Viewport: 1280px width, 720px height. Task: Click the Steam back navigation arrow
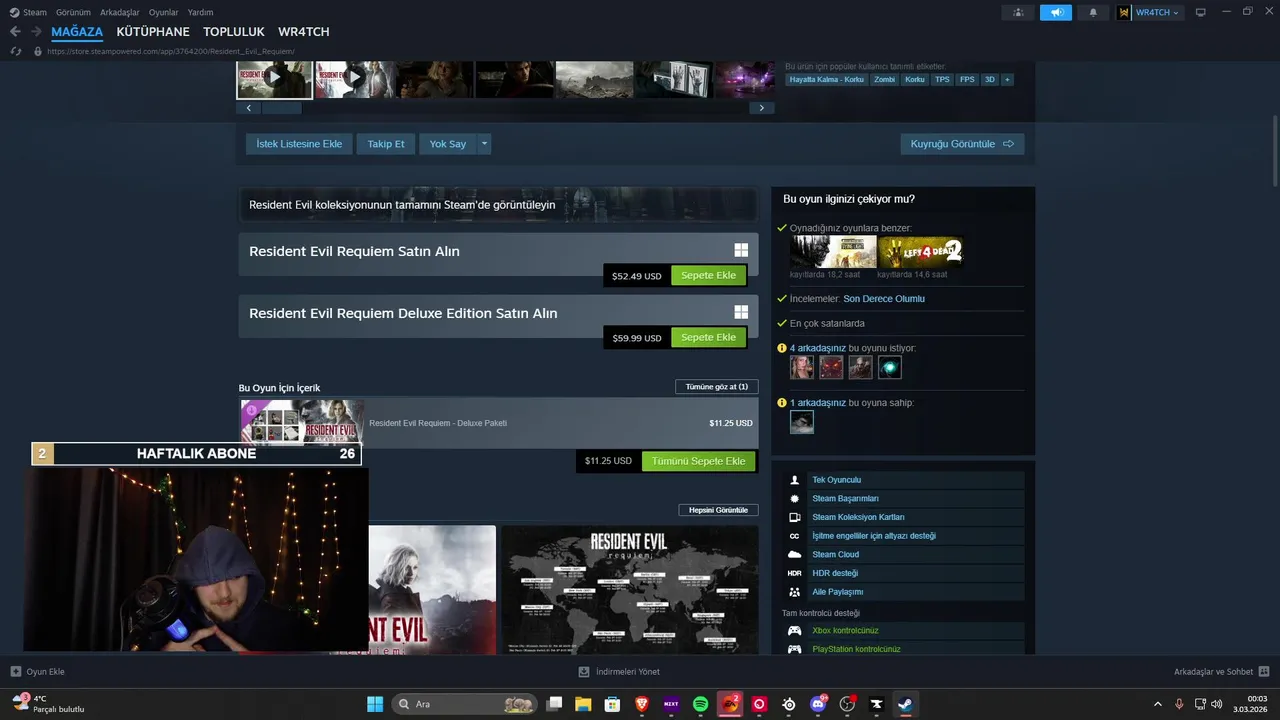tap(15, 32)
